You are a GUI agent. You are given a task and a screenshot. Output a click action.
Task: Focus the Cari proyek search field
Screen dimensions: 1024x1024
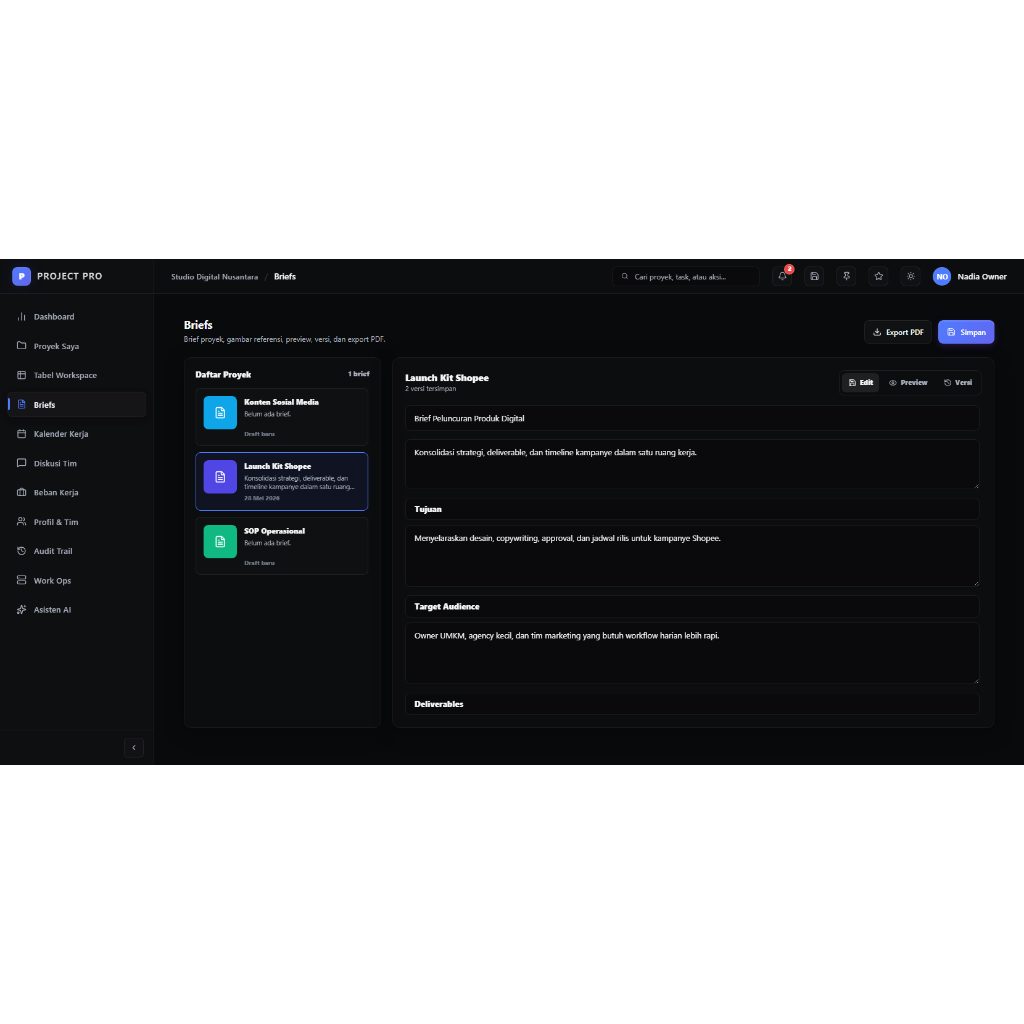click(686, 277)
